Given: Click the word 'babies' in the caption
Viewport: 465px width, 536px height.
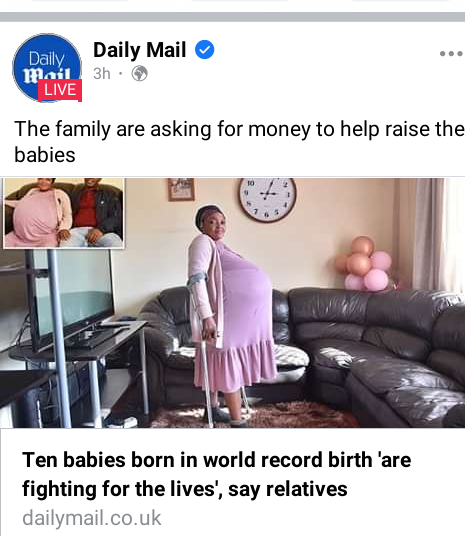Looking at the screenshot, I should coord(45,155).
